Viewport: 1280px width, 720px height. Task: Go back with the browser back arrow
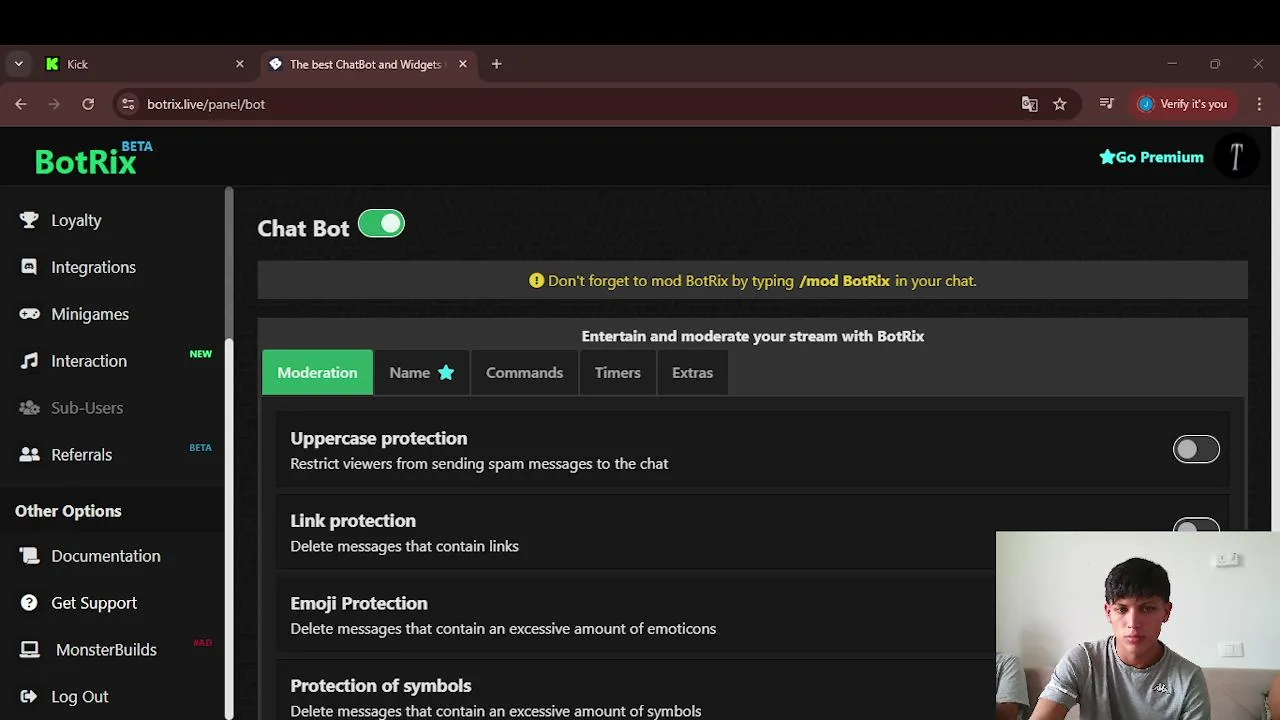21,104
